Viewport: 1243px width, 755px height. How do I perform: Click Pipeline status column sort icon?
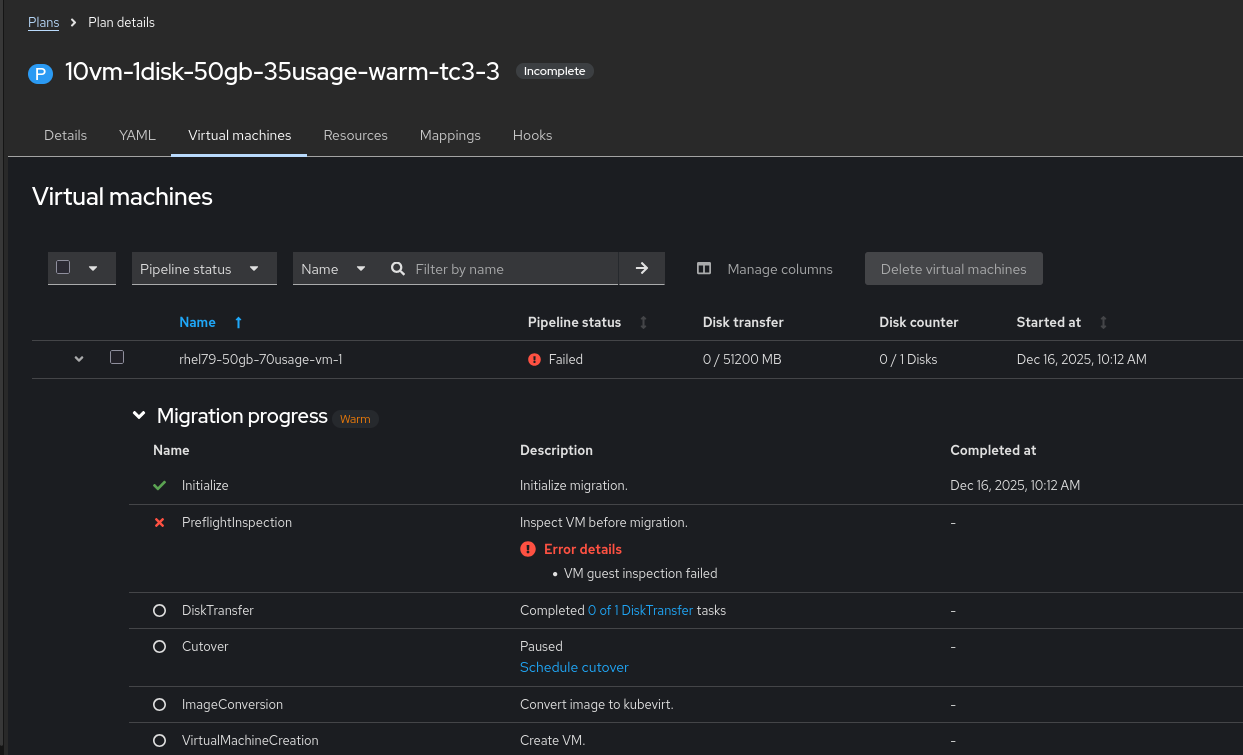coord(643,322)
